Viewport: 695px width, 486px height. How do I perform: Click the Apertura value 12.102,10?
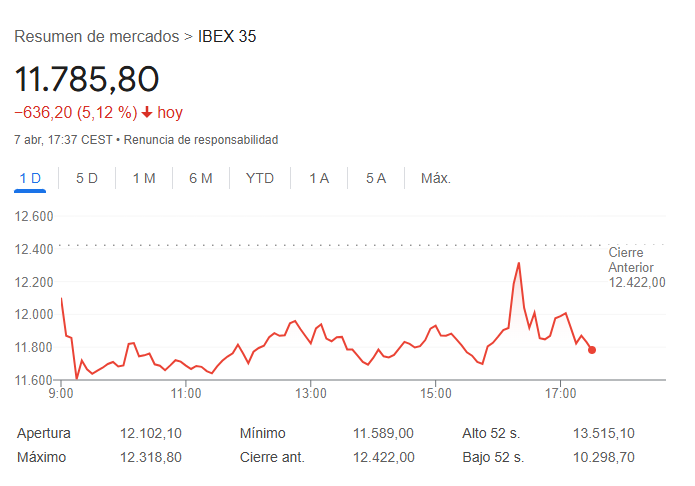point(150,434)
